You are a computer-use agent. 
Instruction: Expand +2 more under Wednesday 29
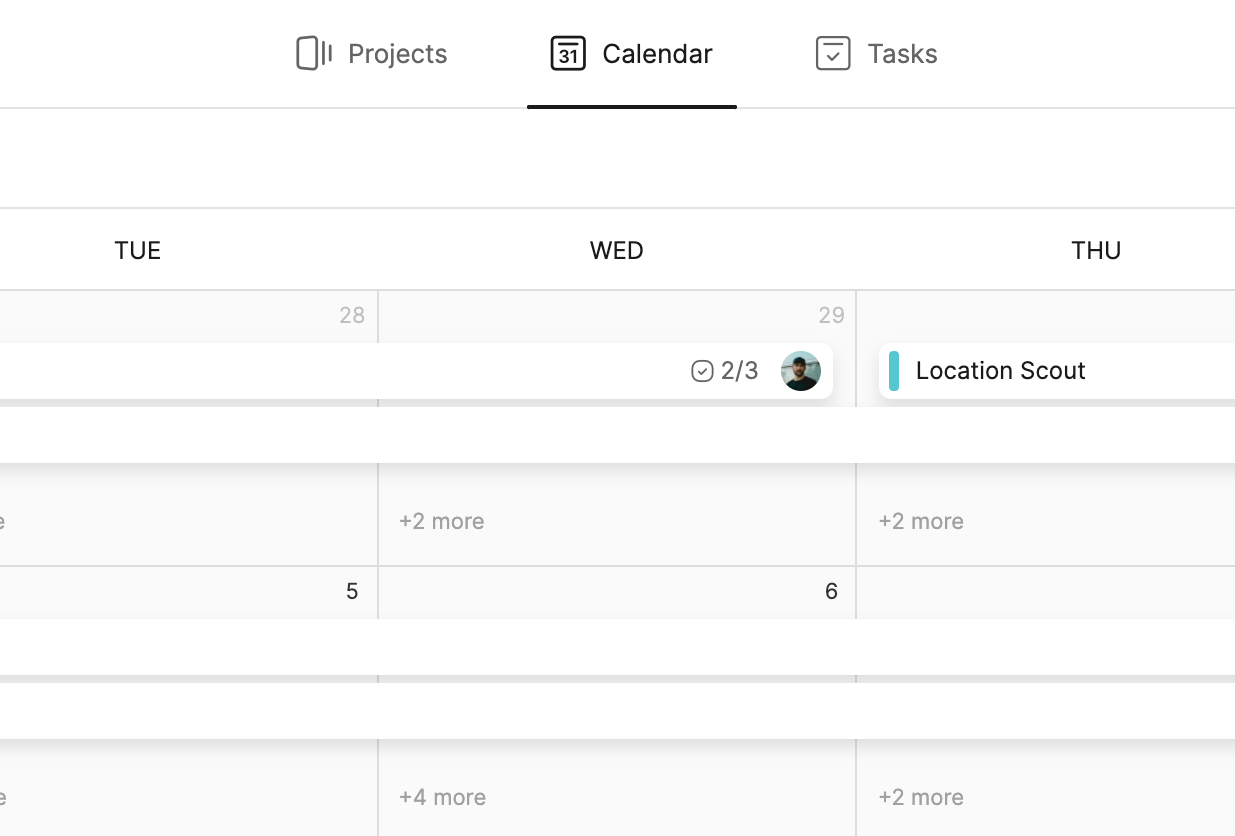[441, 521]
